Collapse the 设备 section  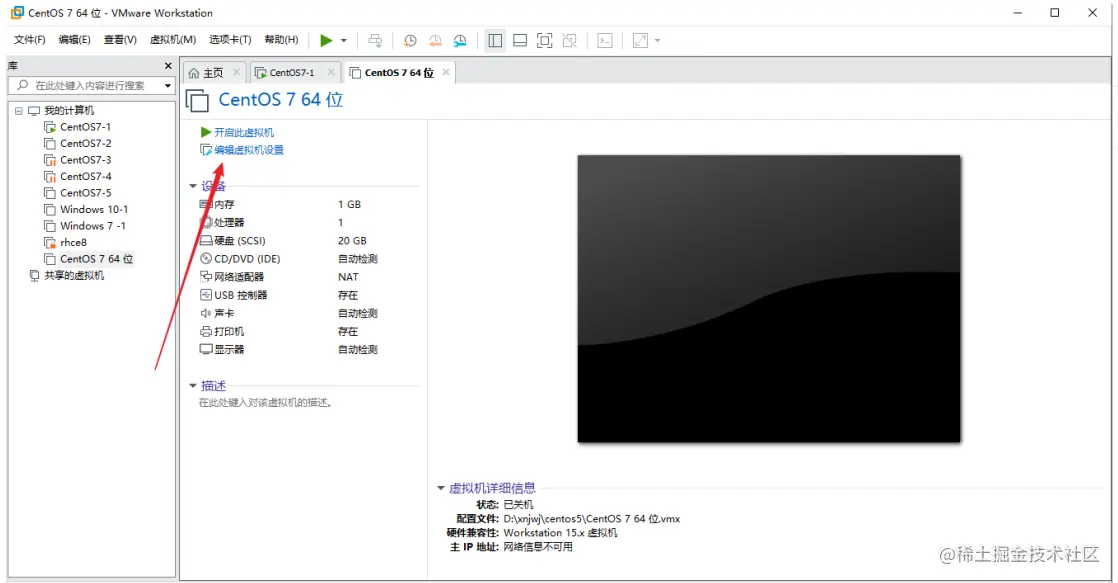pos(193,186)
